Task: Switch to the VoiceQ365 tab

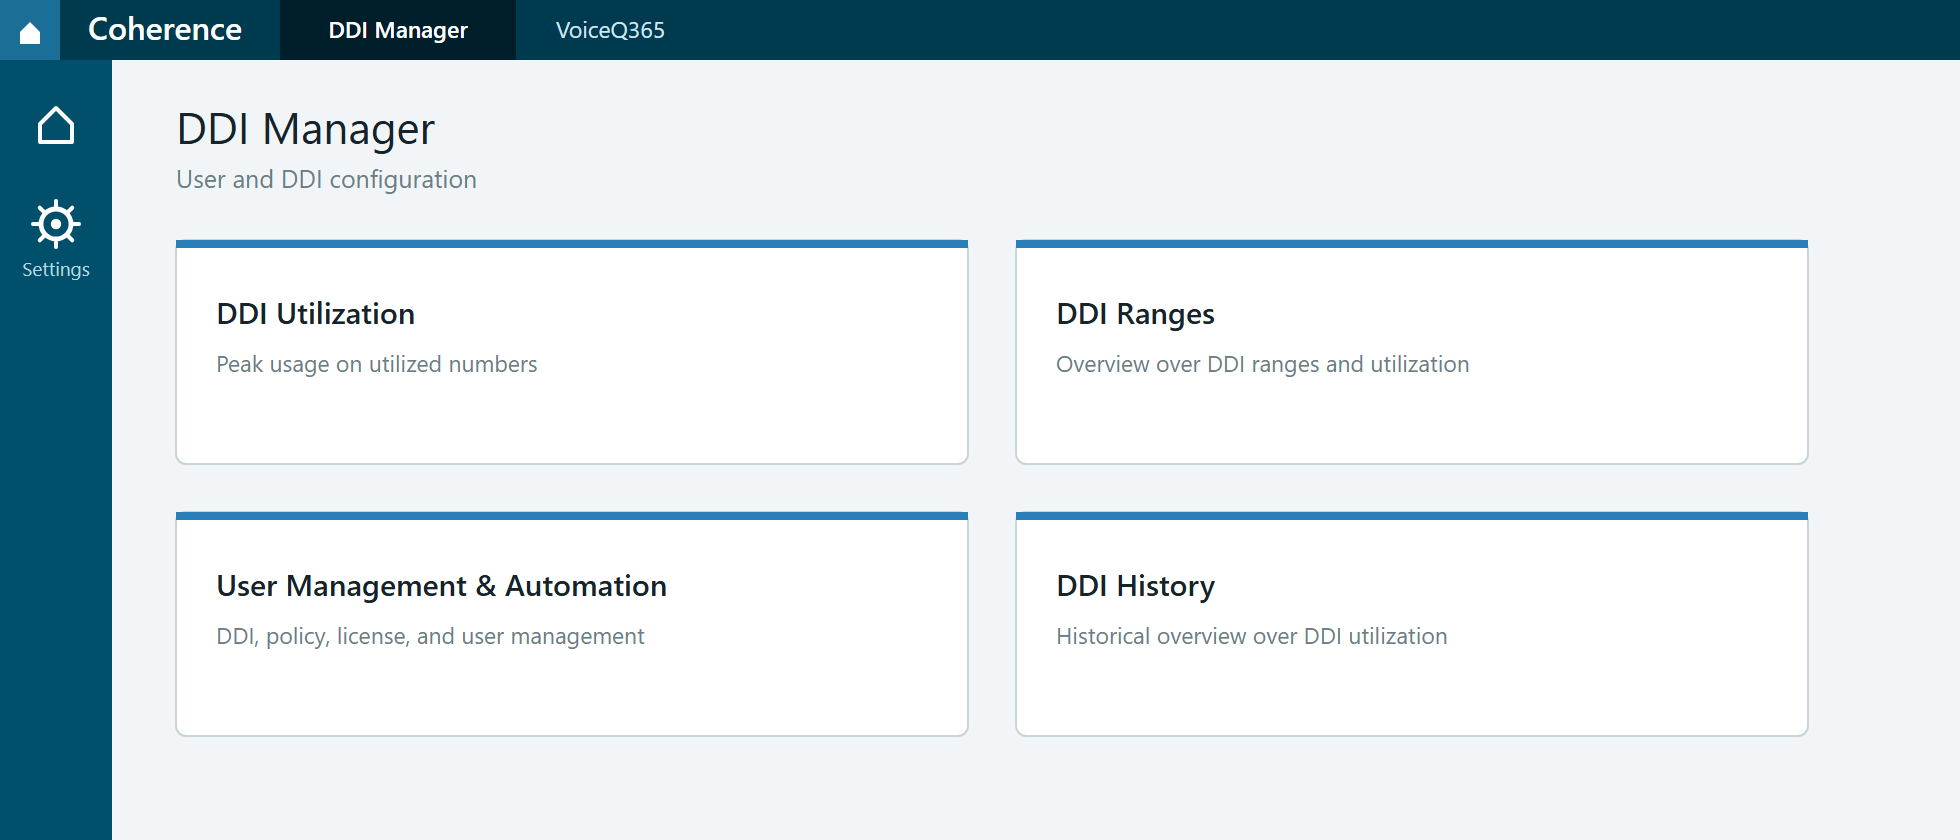Action: pyautogui.click(x=610, y=30)
